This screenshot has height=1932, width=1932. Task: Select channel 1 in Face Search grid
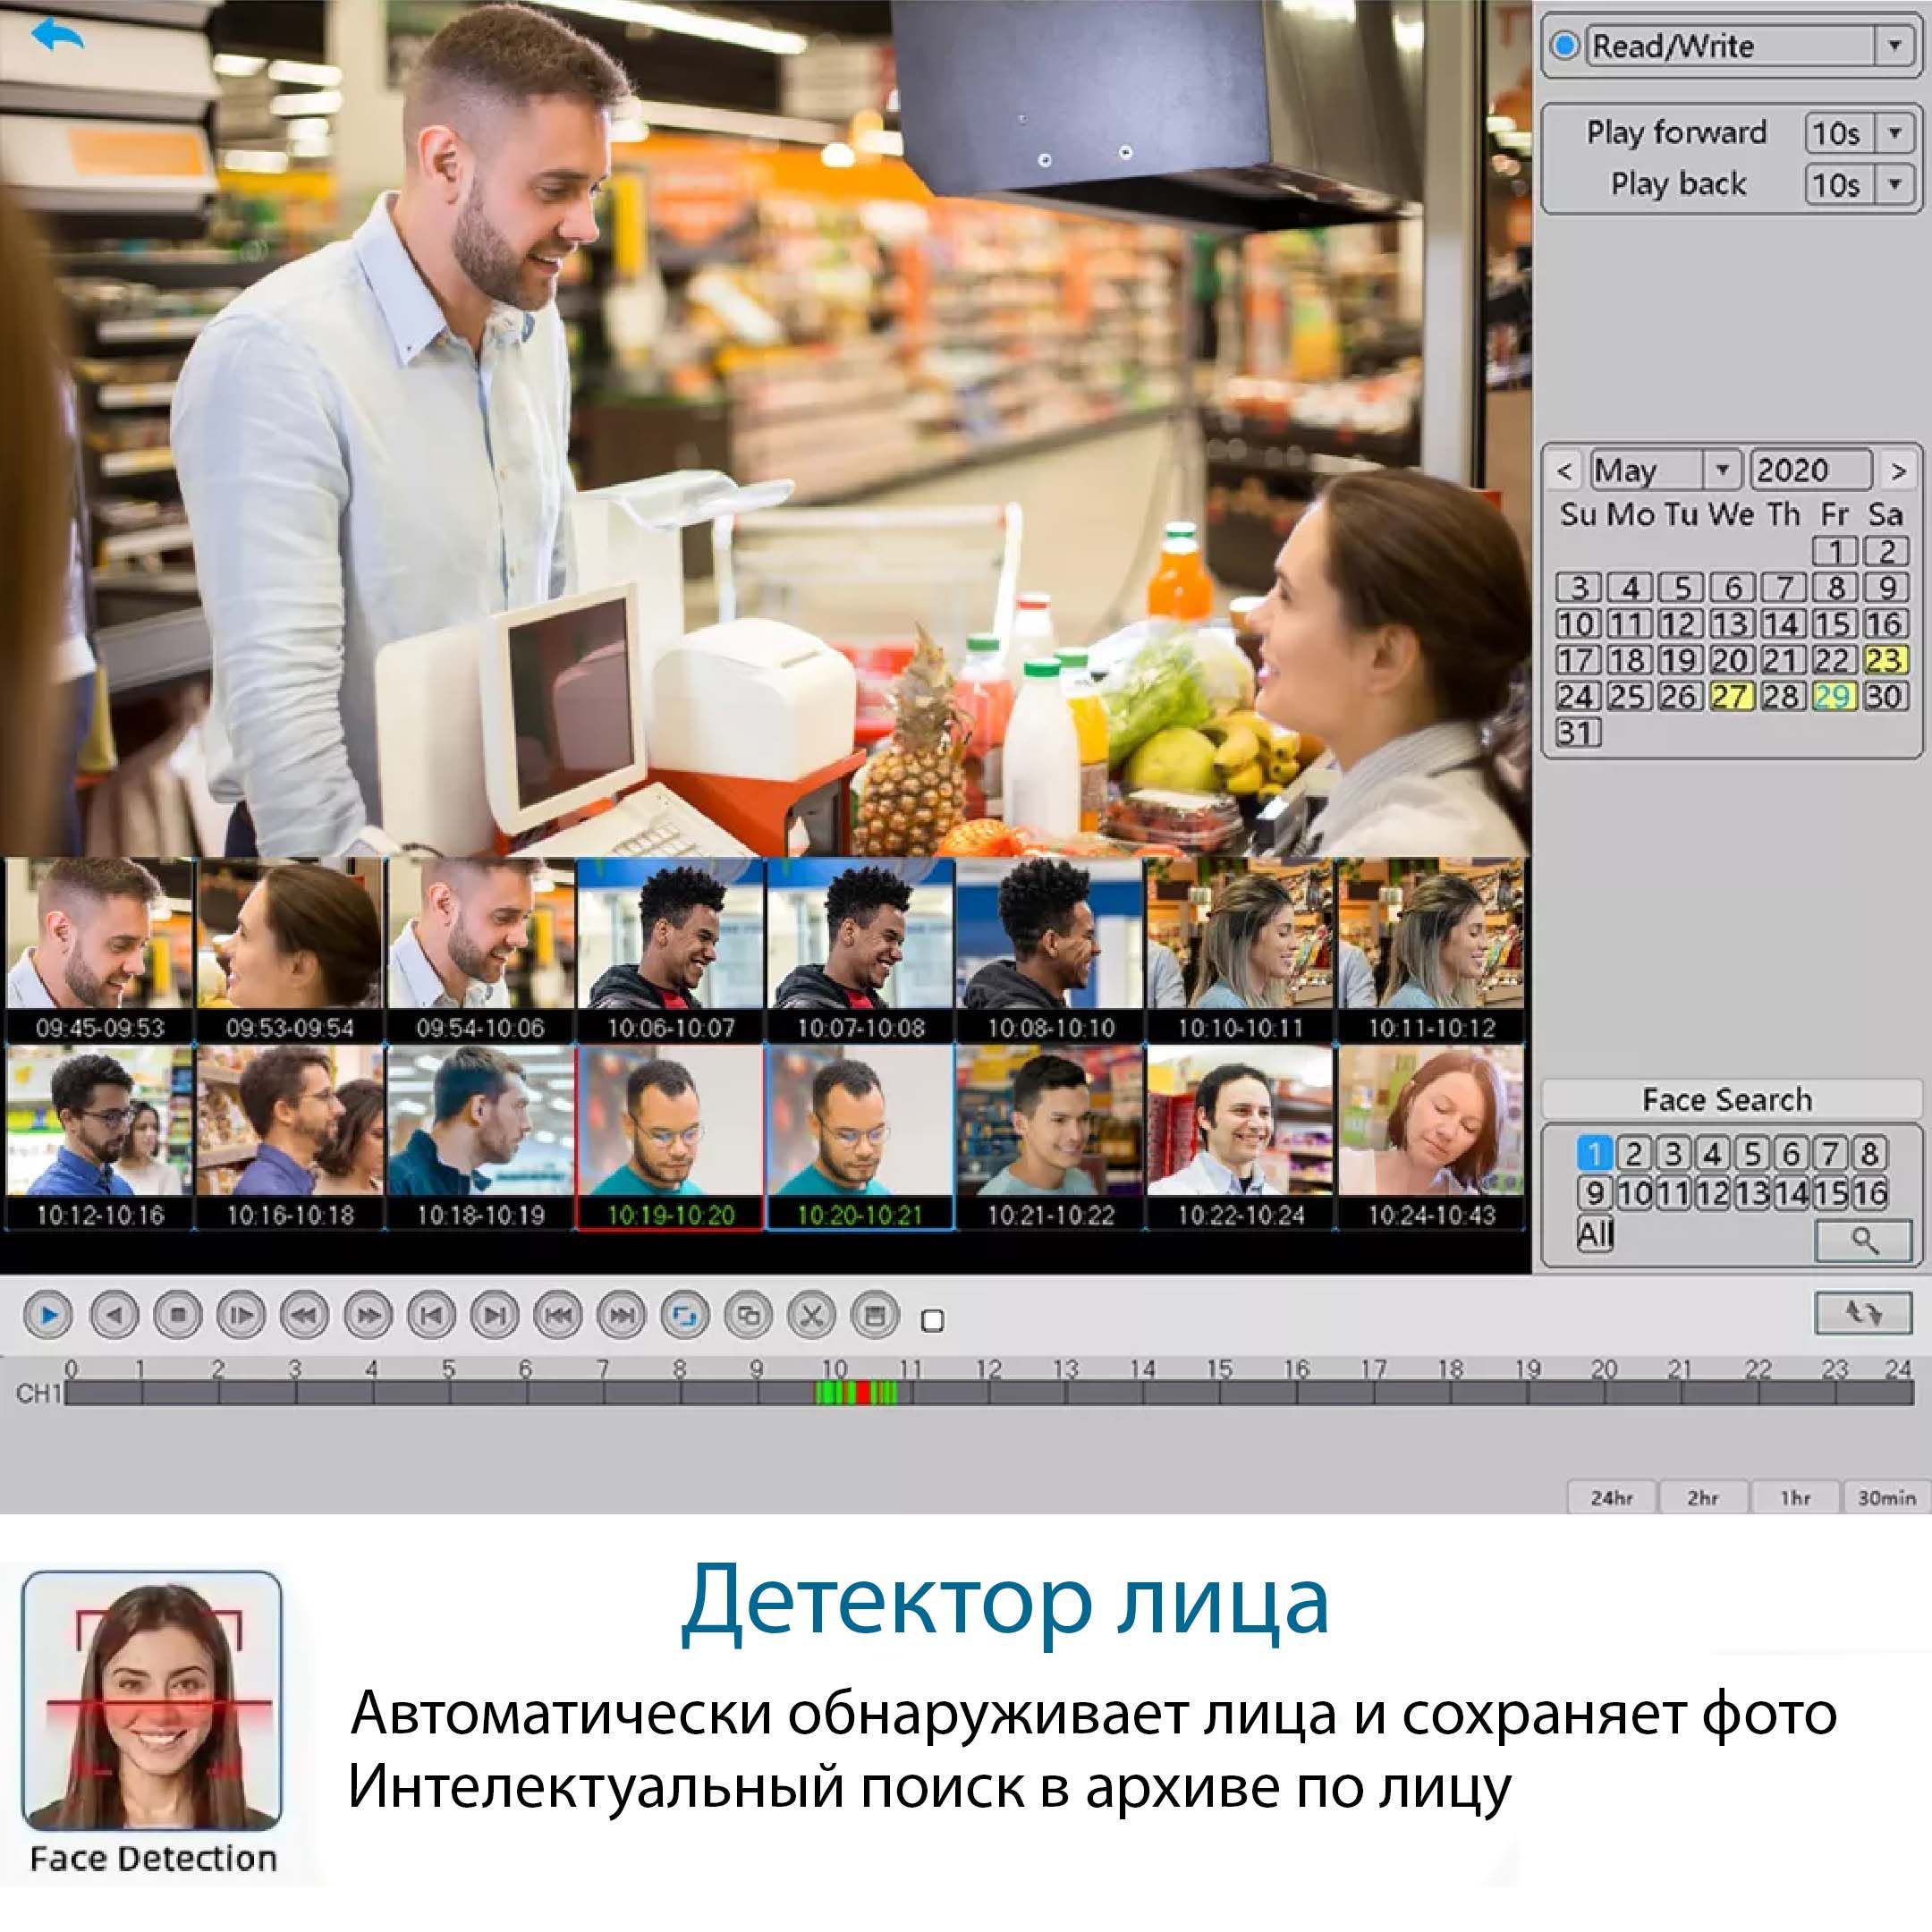point(1594,1154)
